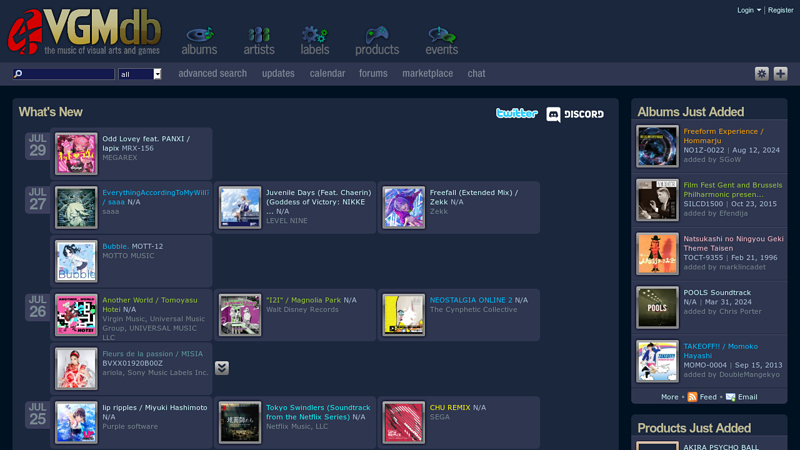800x450 pixels.
Task: Open the Bubble. album link
Action: pyautogui.click(x=115, y=246)
